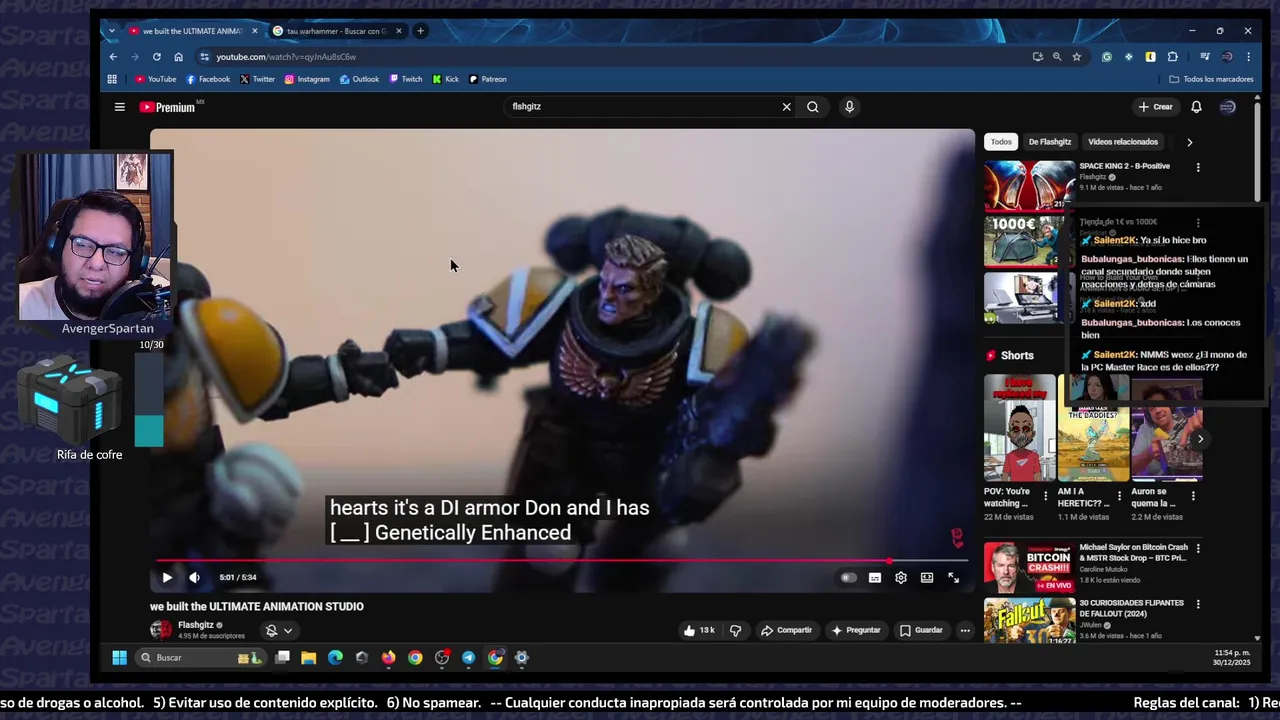The image size is (1280, 720).
Task: Mute the video with the volume icon
Action: coord(194,577)
